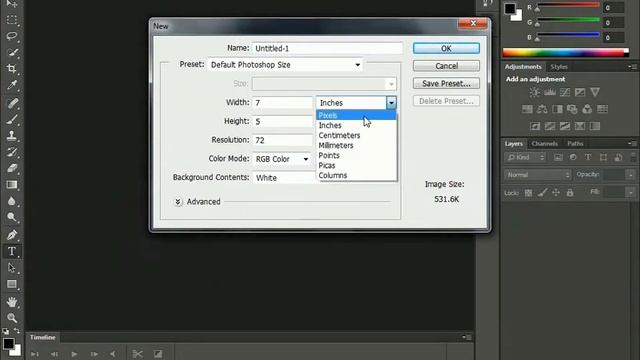Add a Color Balance adjustment

click(x=542, y=109)
